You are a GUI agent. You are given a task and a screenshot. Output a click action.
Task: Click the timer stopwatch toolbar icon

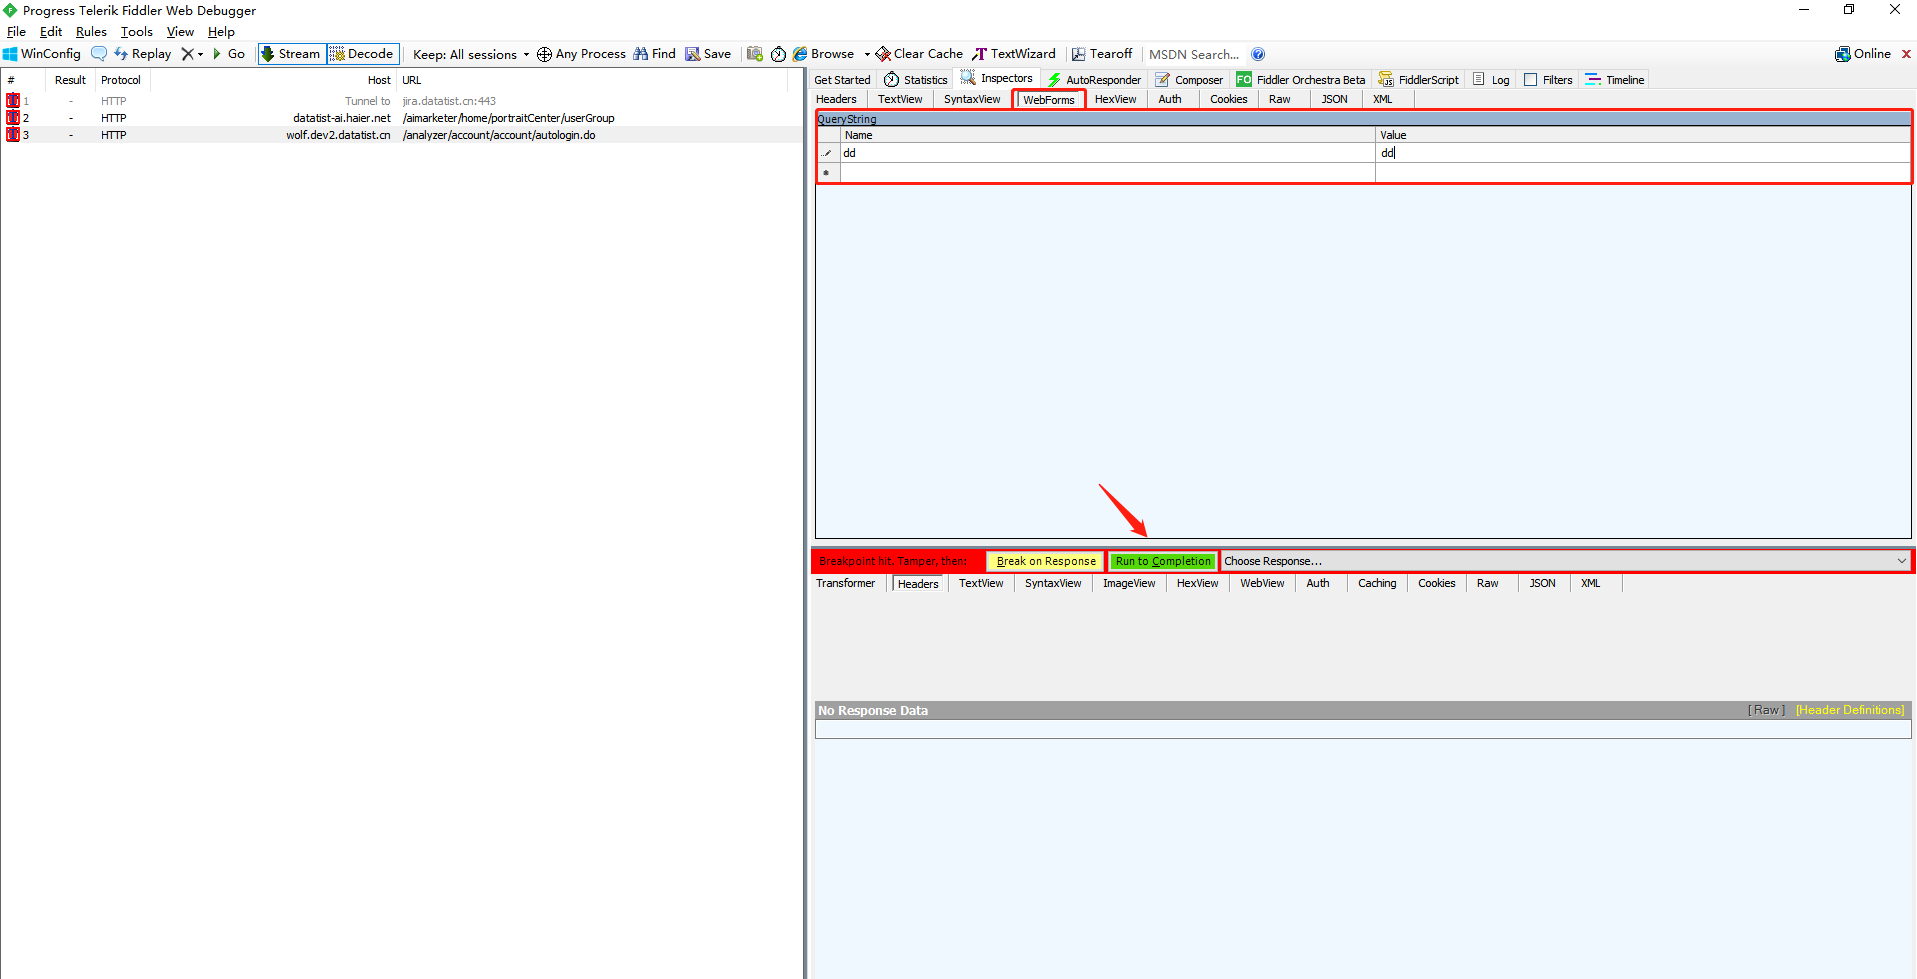click(x=778, y=54)
